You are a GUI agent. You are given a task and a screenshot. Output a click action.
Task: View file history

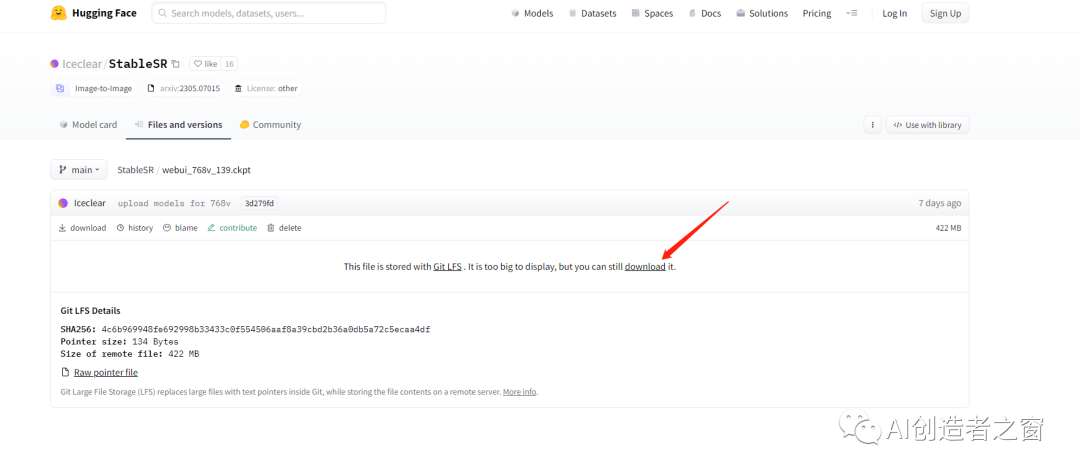click(x=134, y=228)
